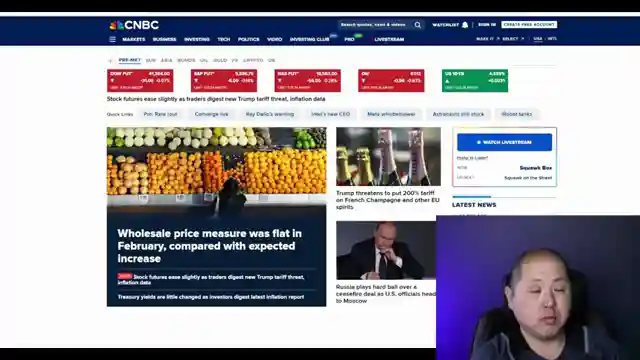Click Robot tanks quick link

516,114
